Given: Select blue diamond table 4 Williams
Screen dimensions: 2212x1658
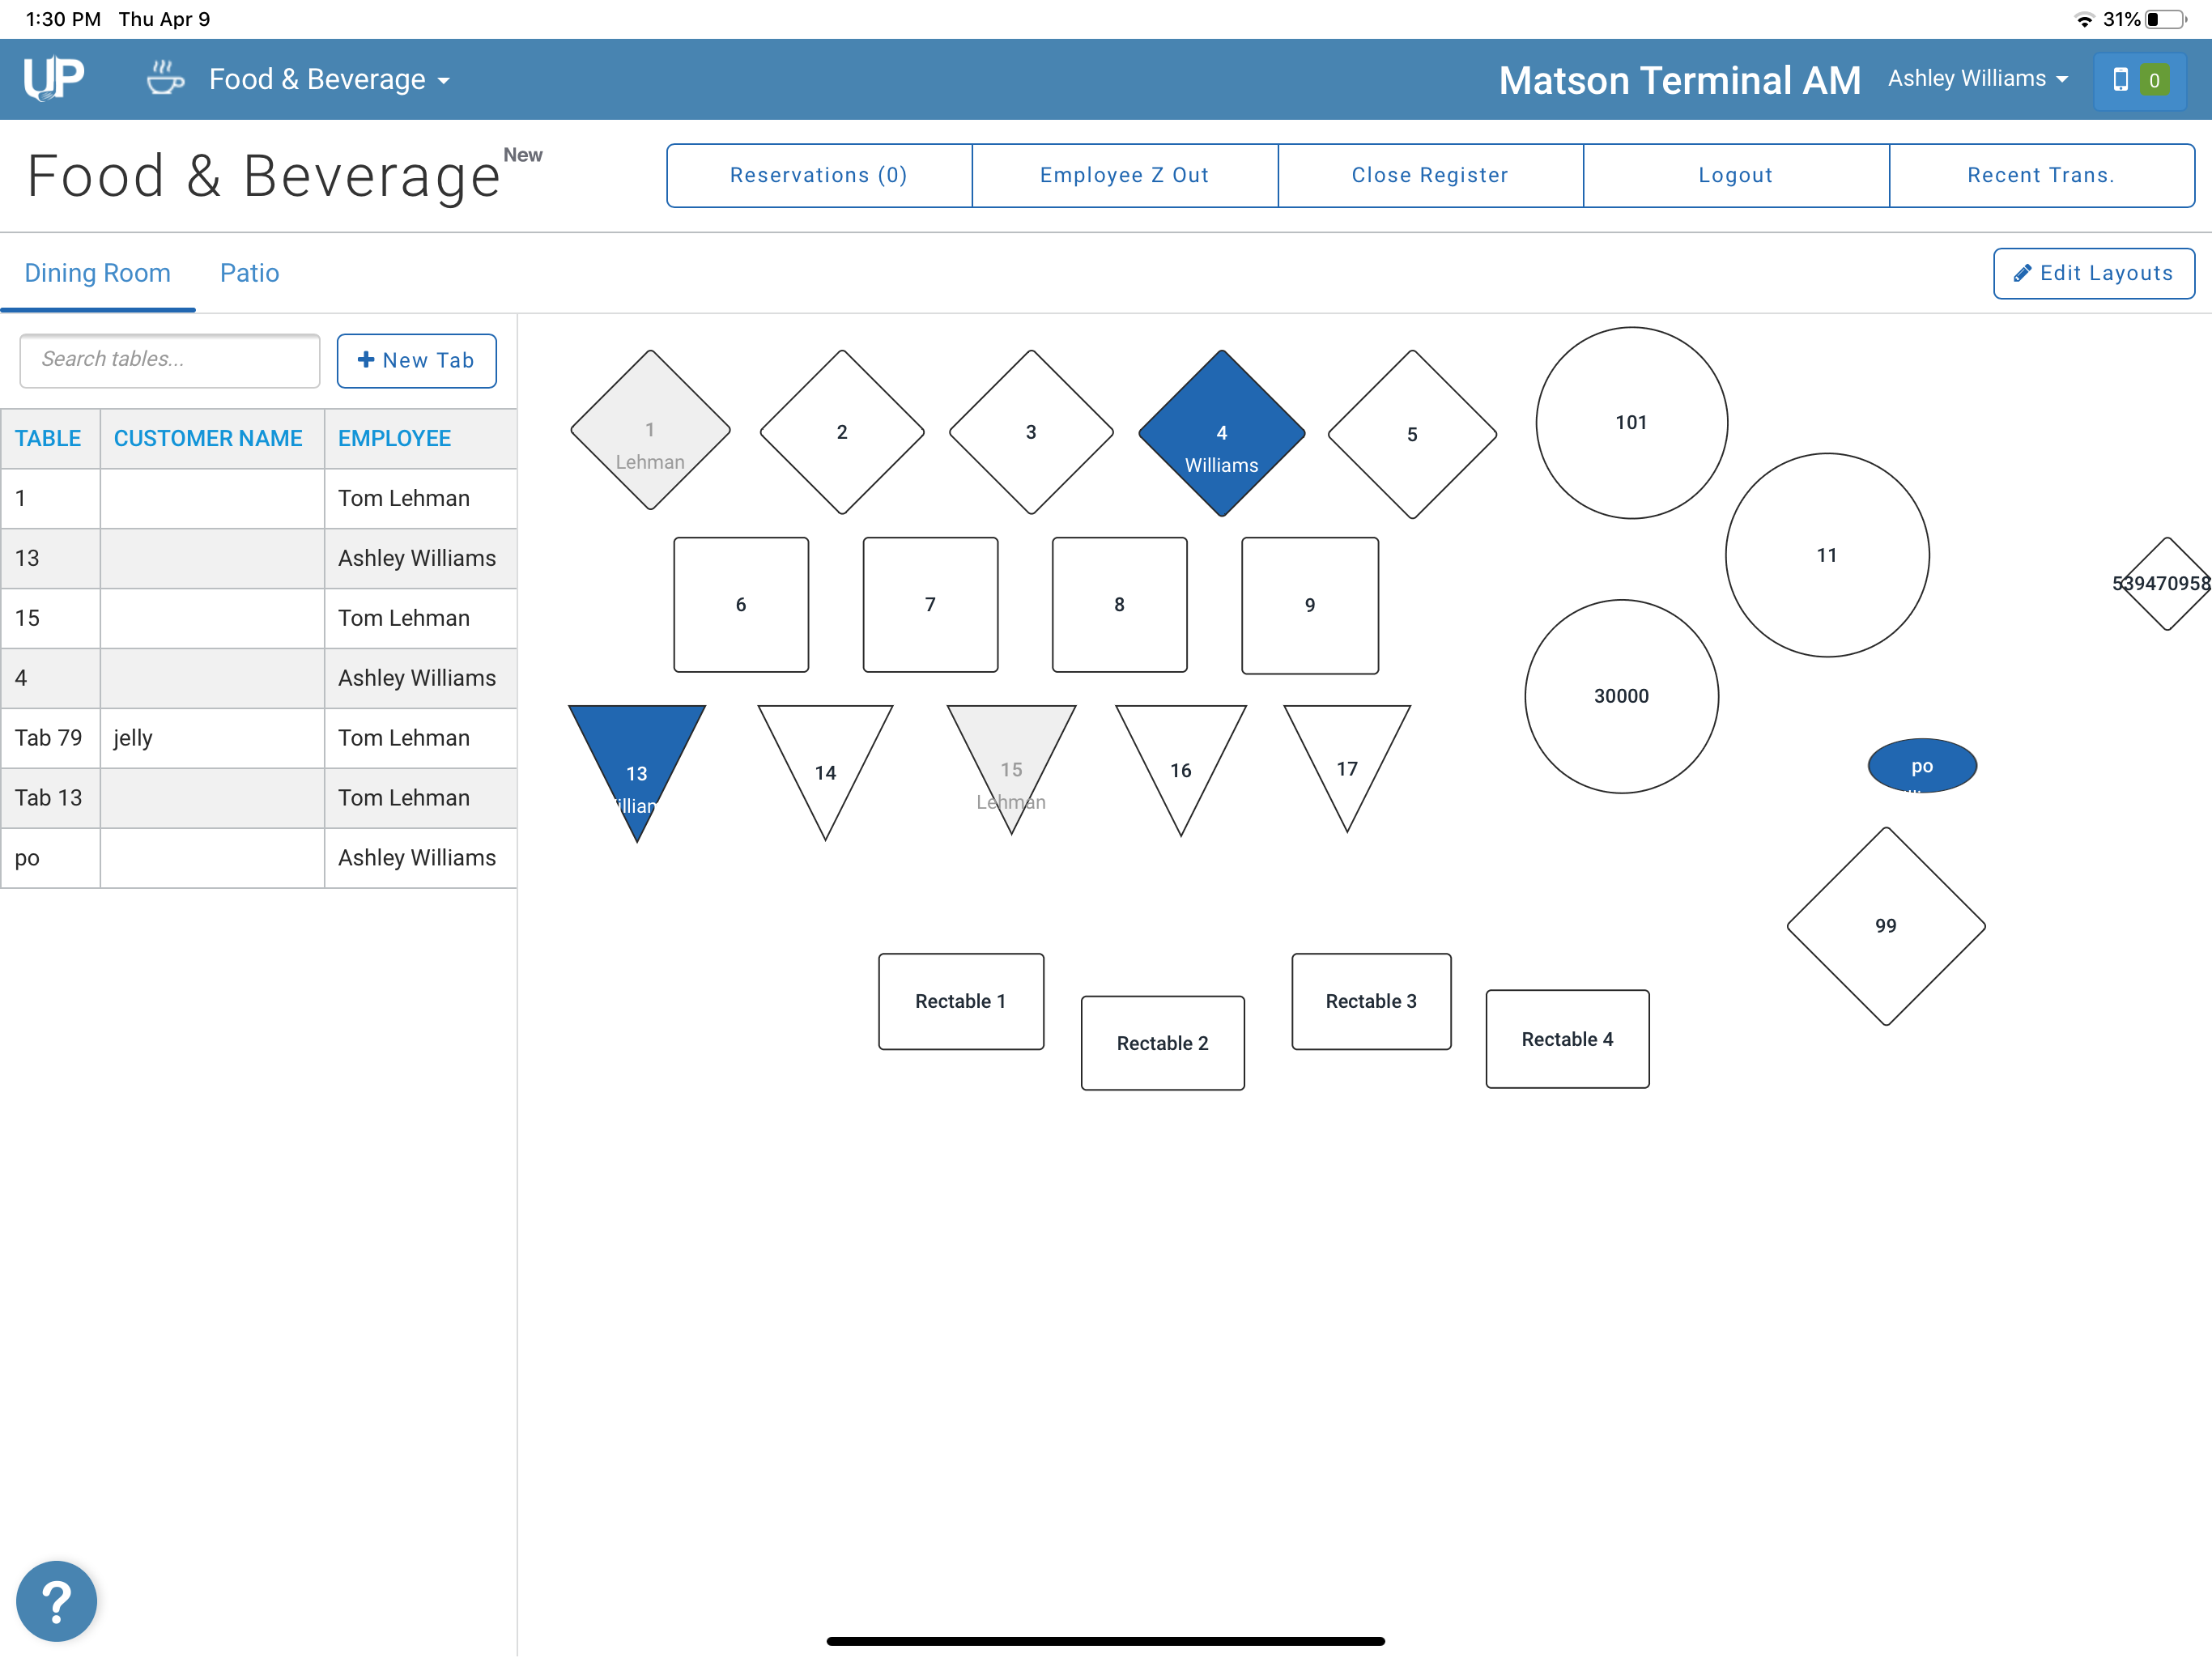Looking at the screenshot, I should point(1221,434).
